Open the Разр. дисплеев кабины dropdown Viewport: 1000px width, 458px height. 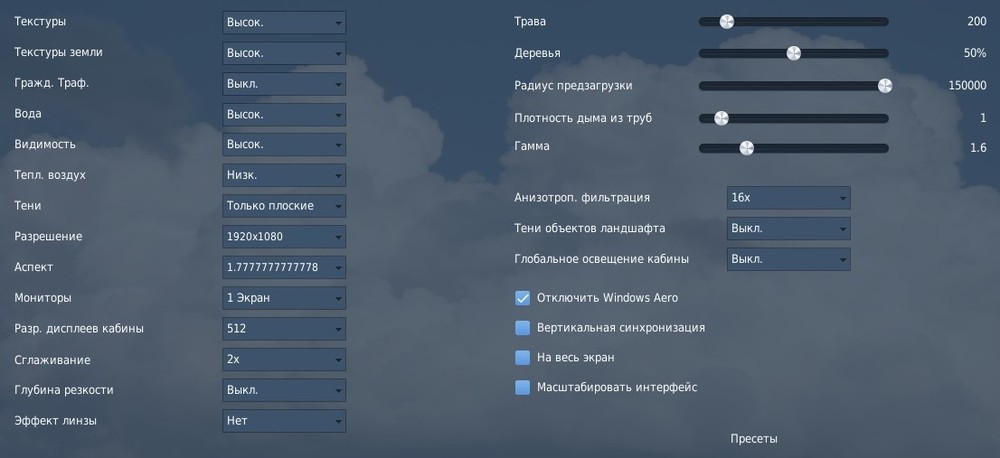284,329
